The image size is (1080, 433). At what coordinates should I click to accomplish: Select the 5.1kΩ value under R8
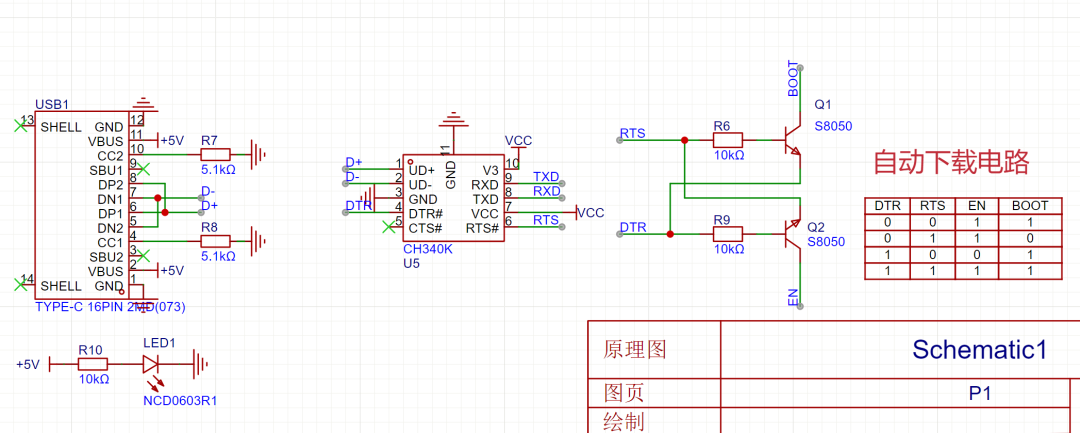point(218,255)
